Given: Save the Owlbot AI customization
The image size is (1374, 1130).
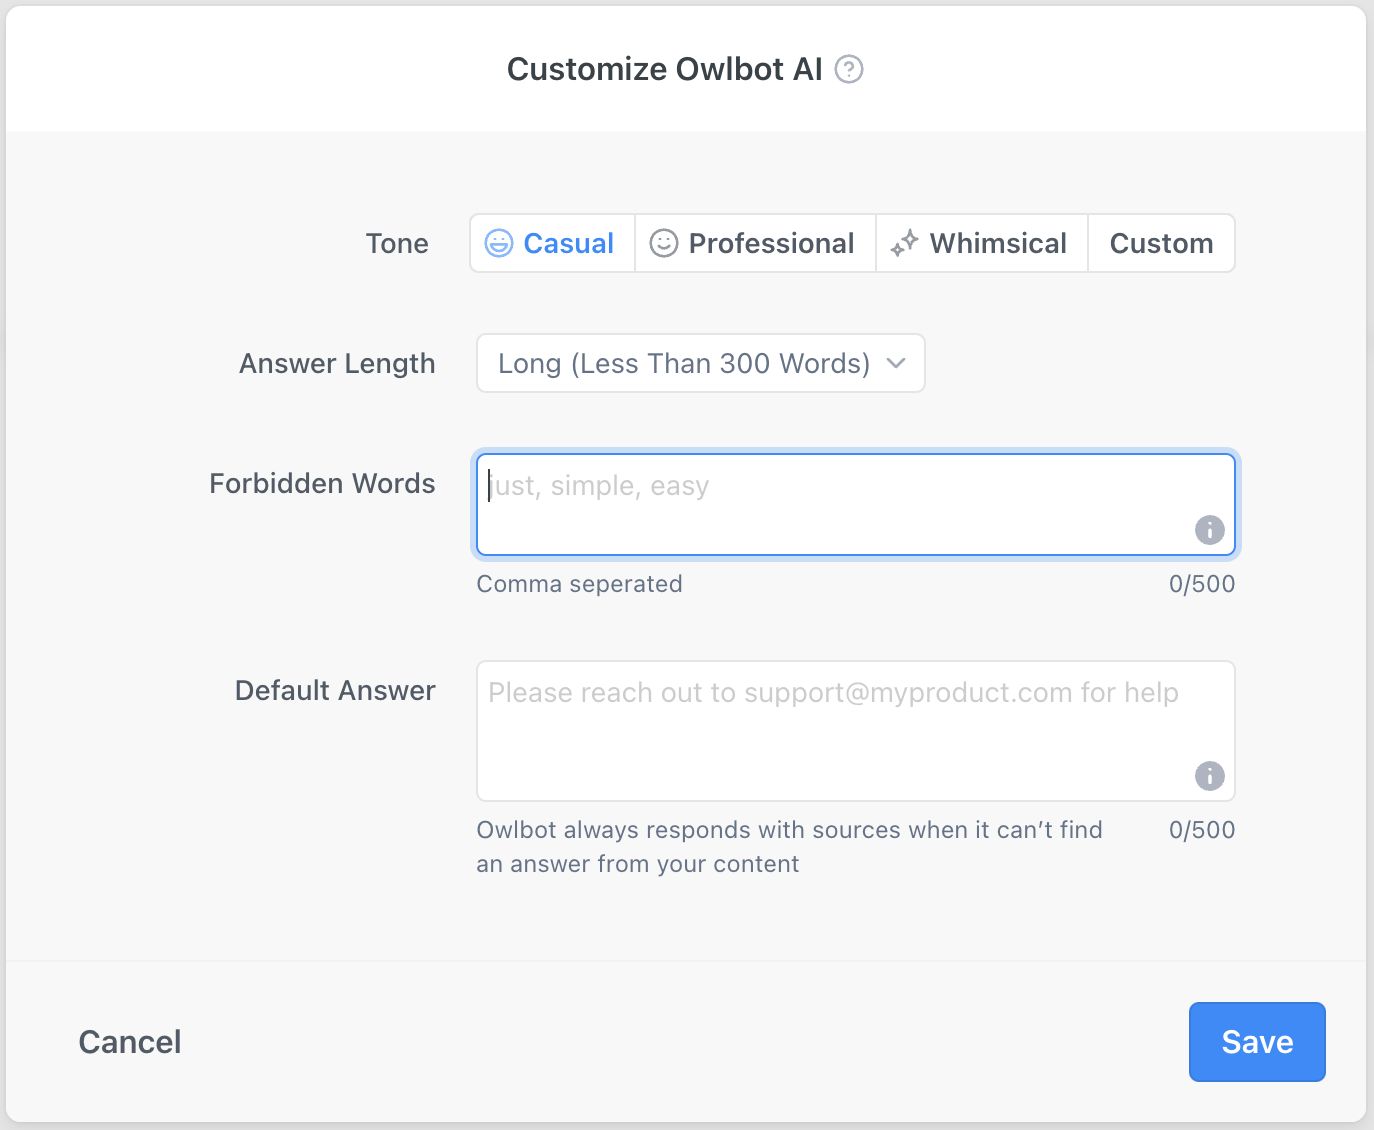Looking at the screenshot, I should (1257, 1042).
